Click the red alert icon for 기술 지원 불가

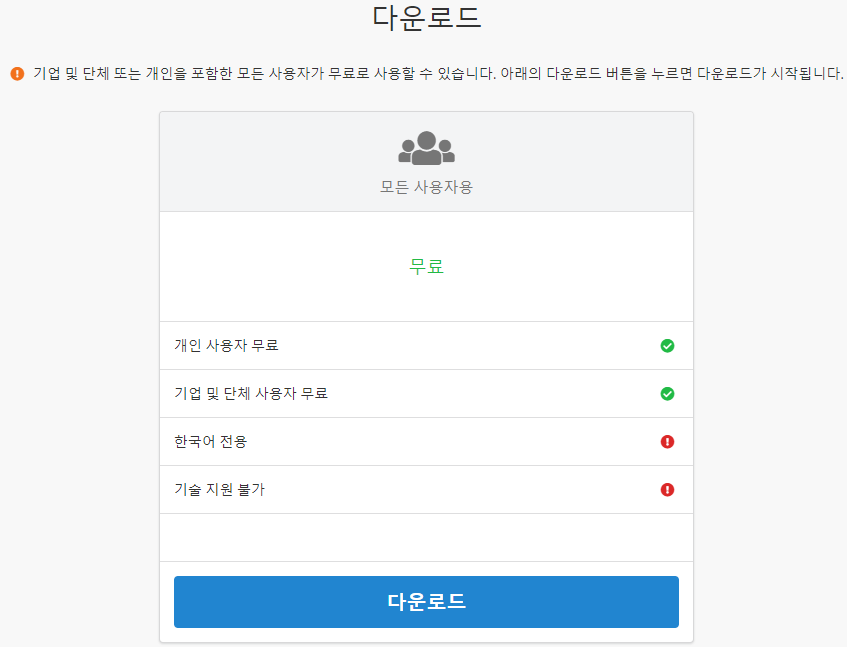tap(667, 490)
